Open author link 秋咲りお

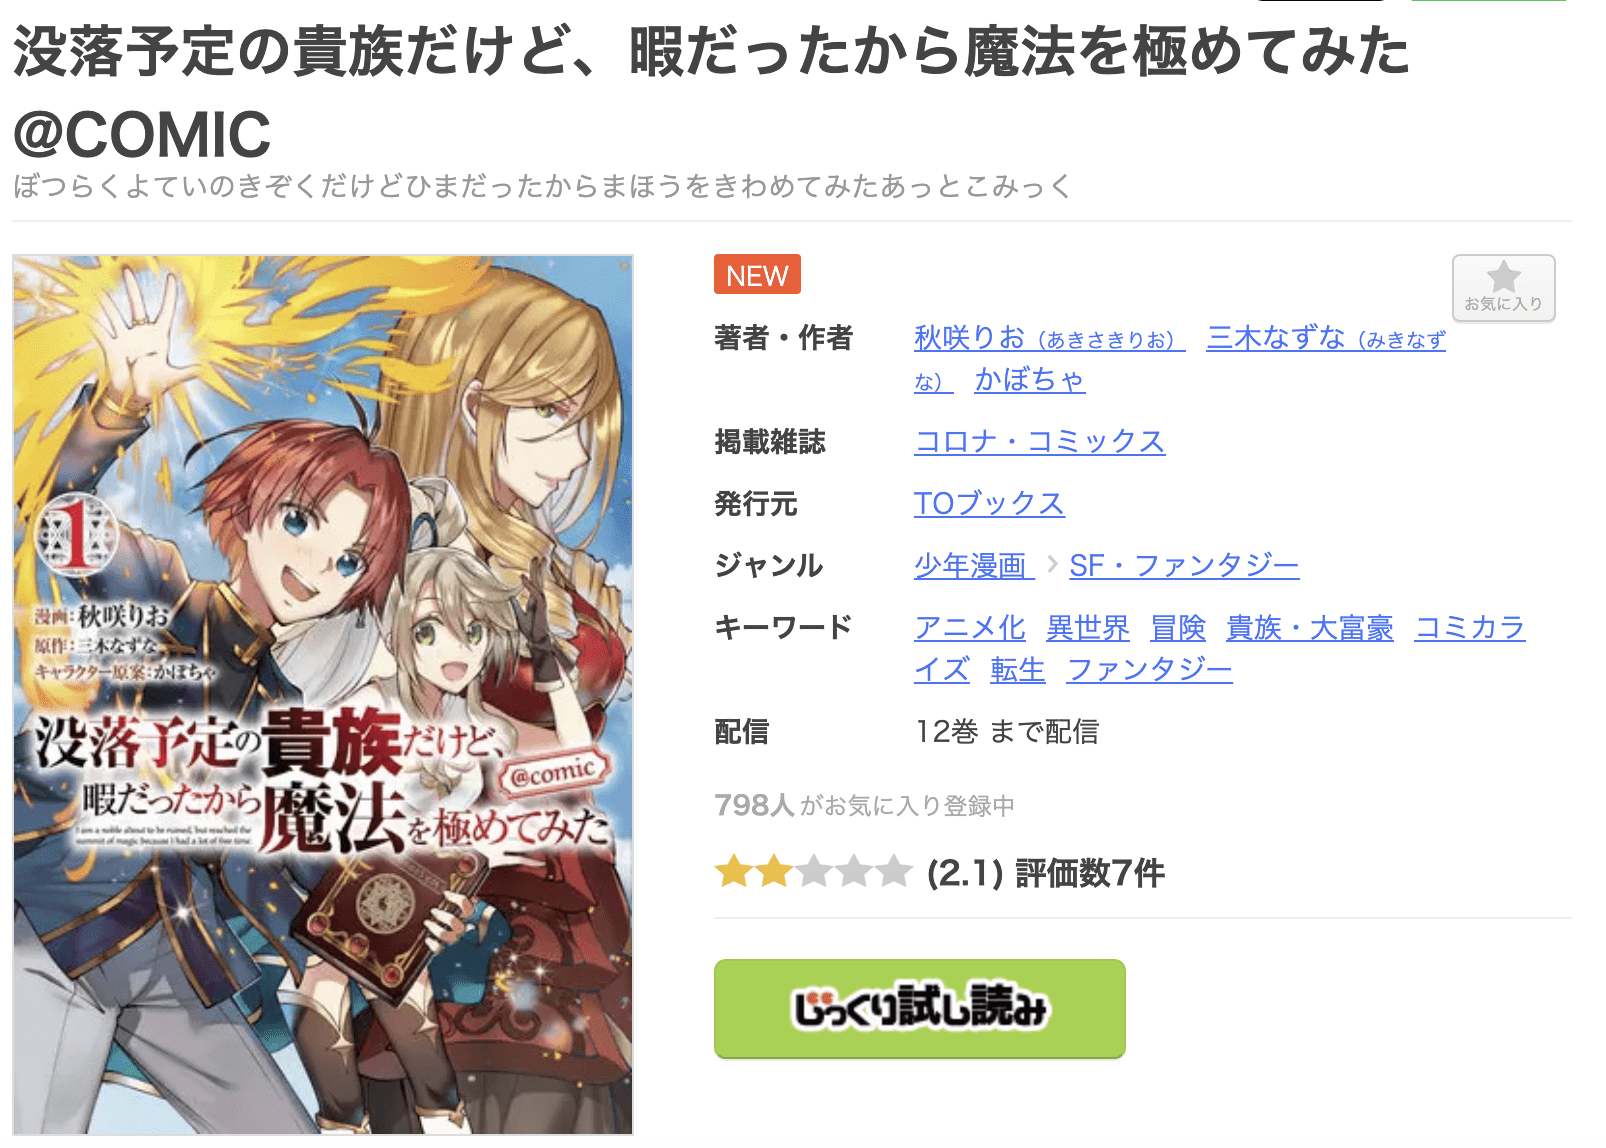(1049, 338)
